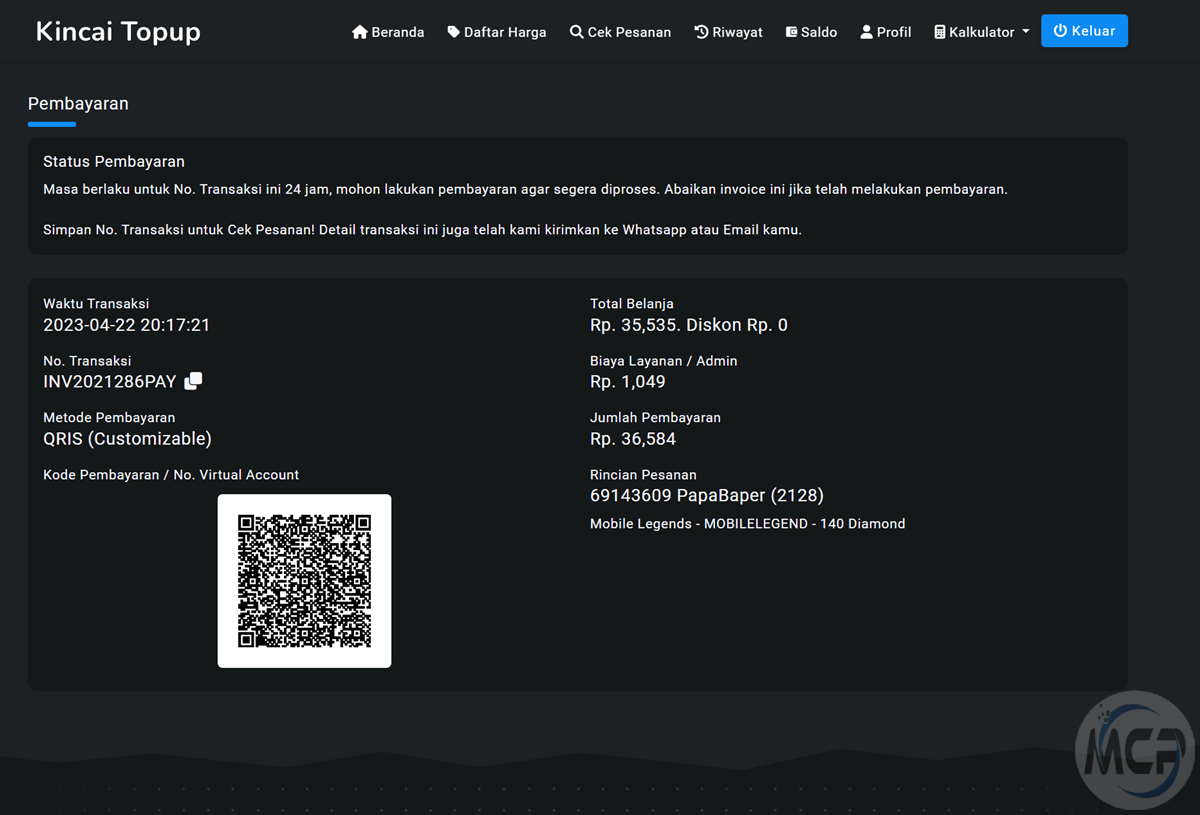Screen dimensions: 1200x815
Task: Click the wallet icon beside Saldo
Action: [791, 32]
